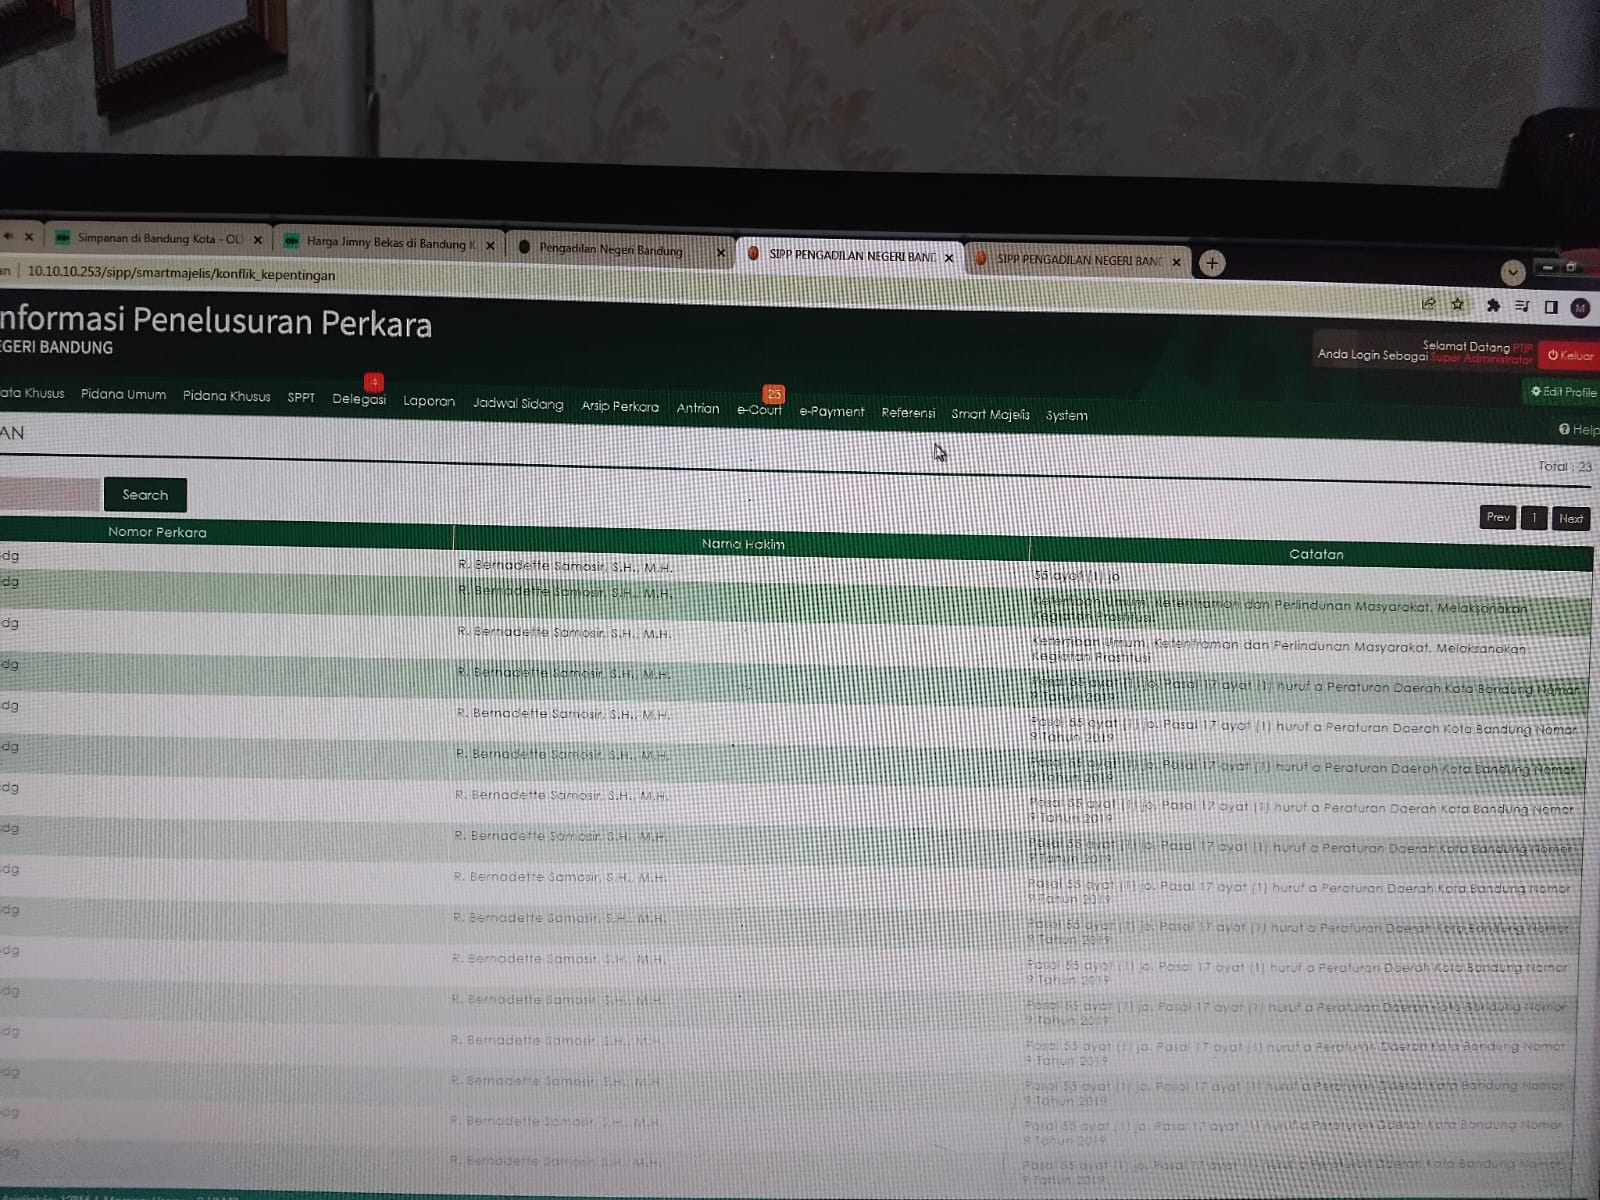Expand the tab search dropdown arrow
The image size is (1600, 1200).
pos(1512,272)
